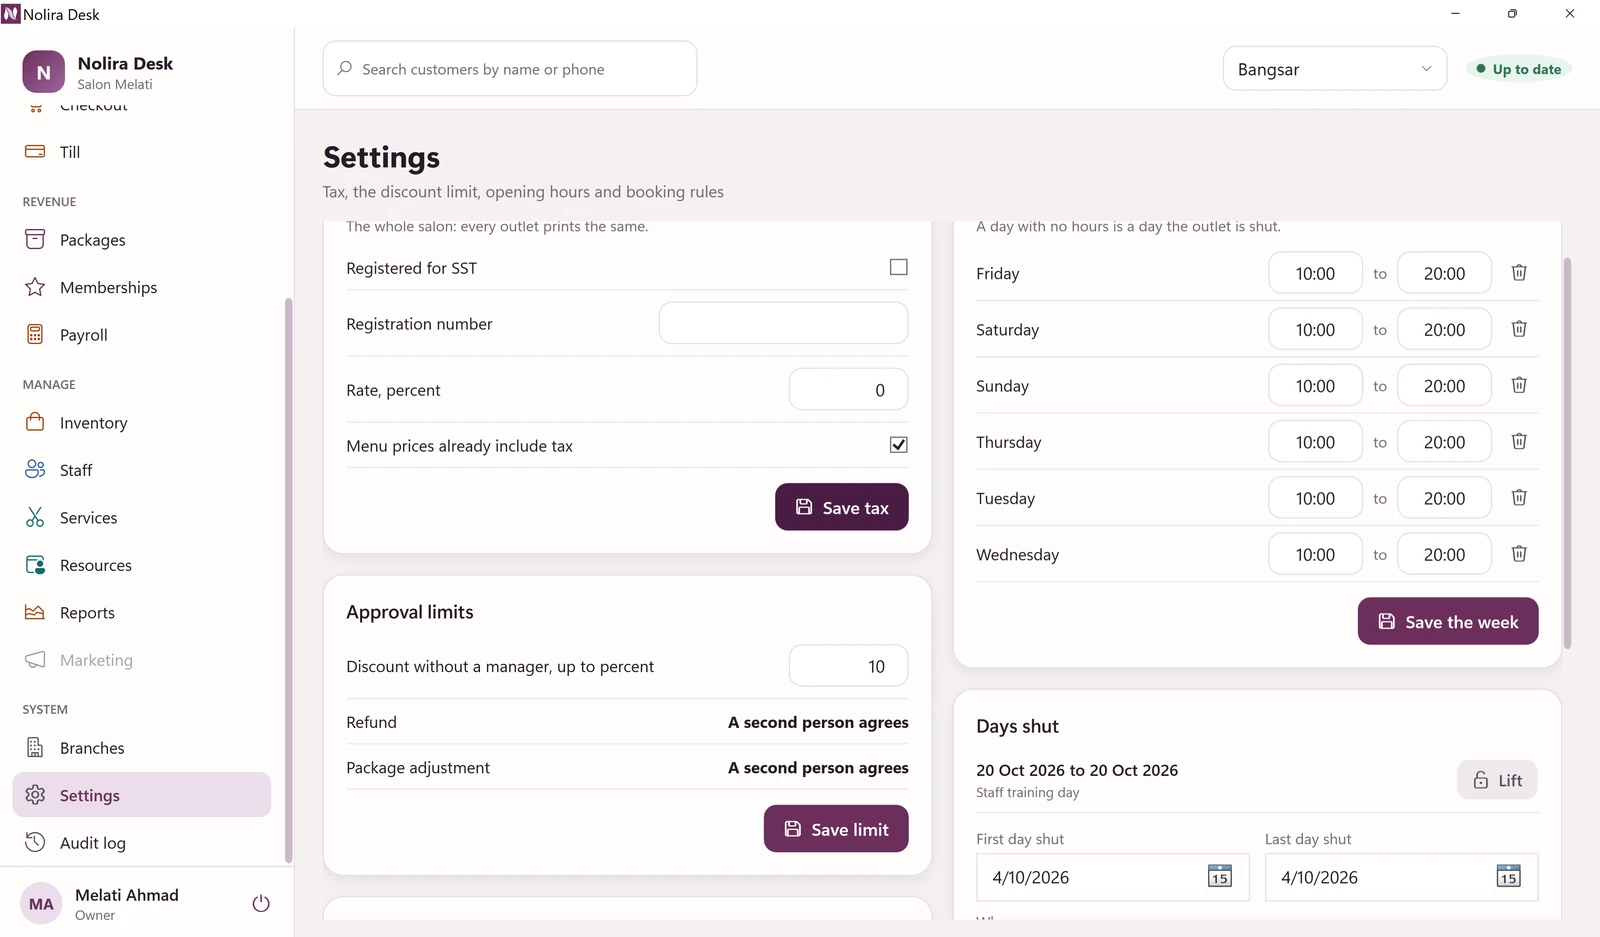This screenshot has height=937, width=1600.
Task: Untick Menu prices already include tax
Action: [x=898, y=445]
